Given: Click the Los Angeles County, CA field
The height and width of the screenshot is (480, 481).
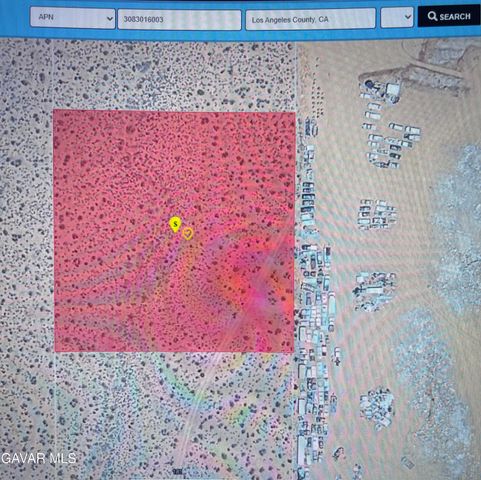Looking at the screenshot, I should pos(310,19).
